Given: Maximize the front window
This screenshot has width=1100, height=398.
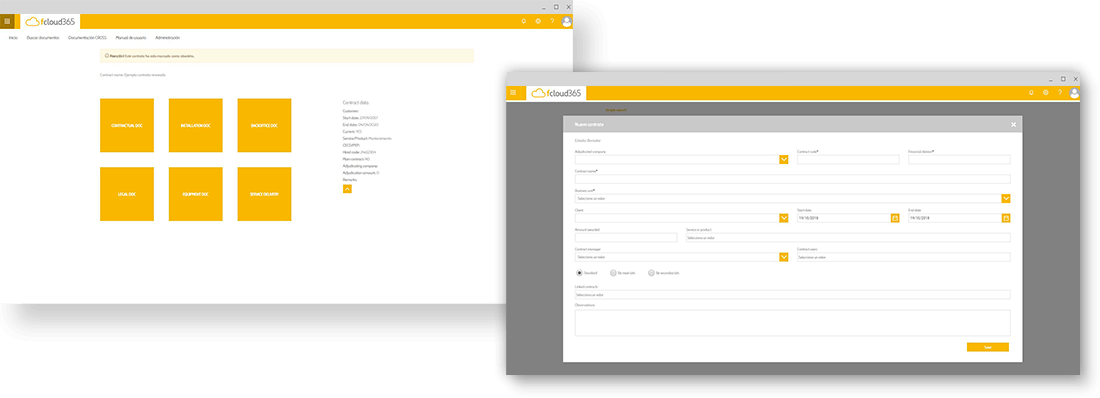Looking at the screenshot, I should [1063, 79].
